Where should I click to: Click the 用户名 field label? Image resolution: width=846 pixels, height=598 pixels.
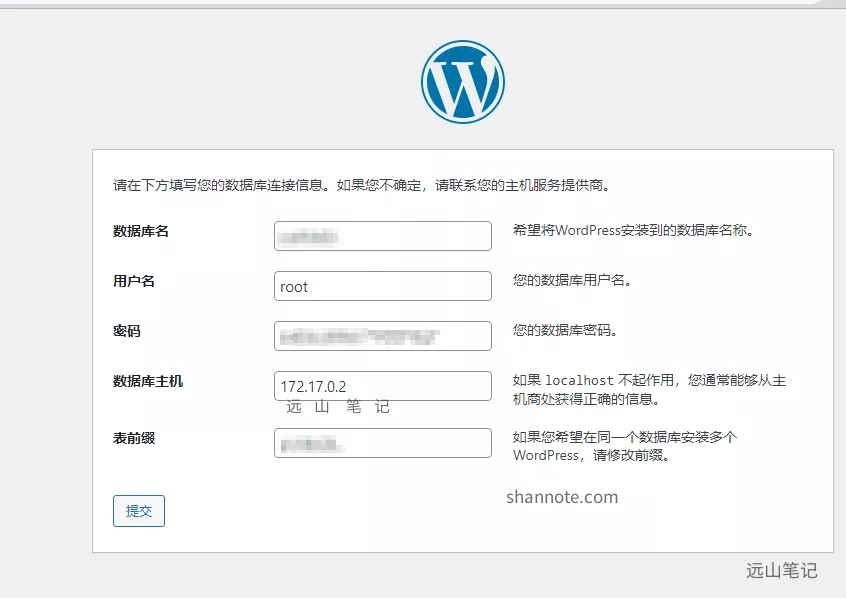click(134, 281)
